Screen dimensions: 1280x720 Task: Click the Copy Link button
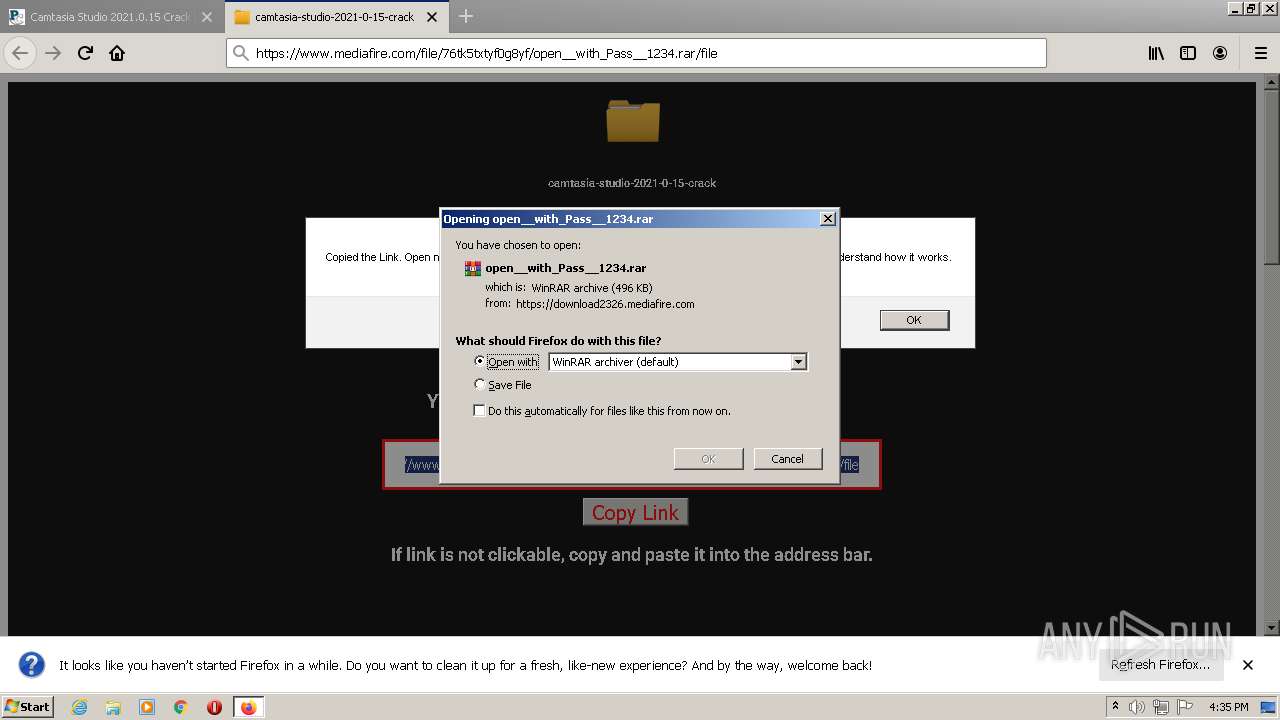pyautogui.click(x=635, y=512)
